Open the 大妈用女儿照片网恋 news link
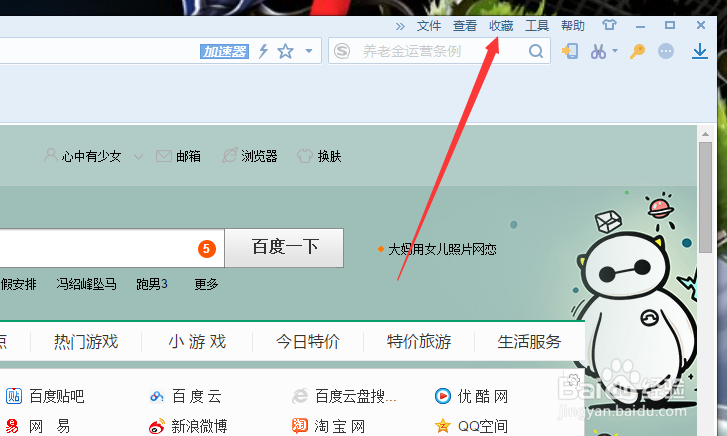The width and height of the screenshot is (727, 436). 442,250
